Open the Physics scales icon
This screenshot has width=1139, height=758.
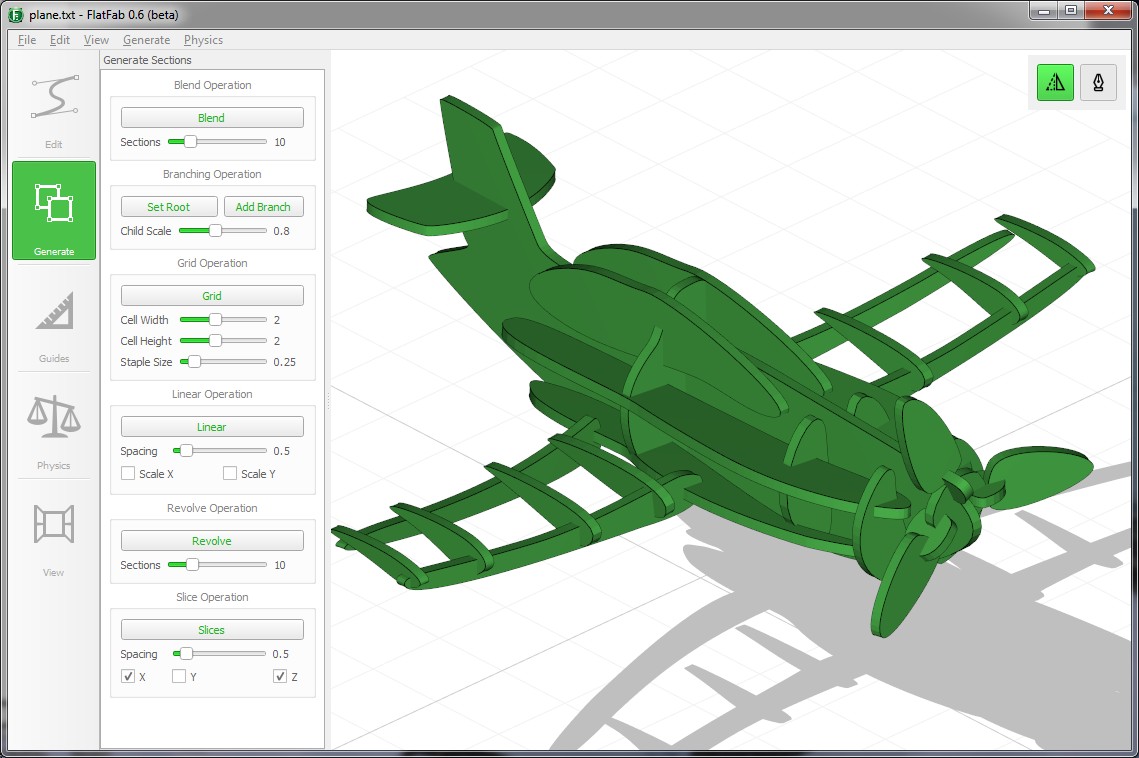point(54,420)
